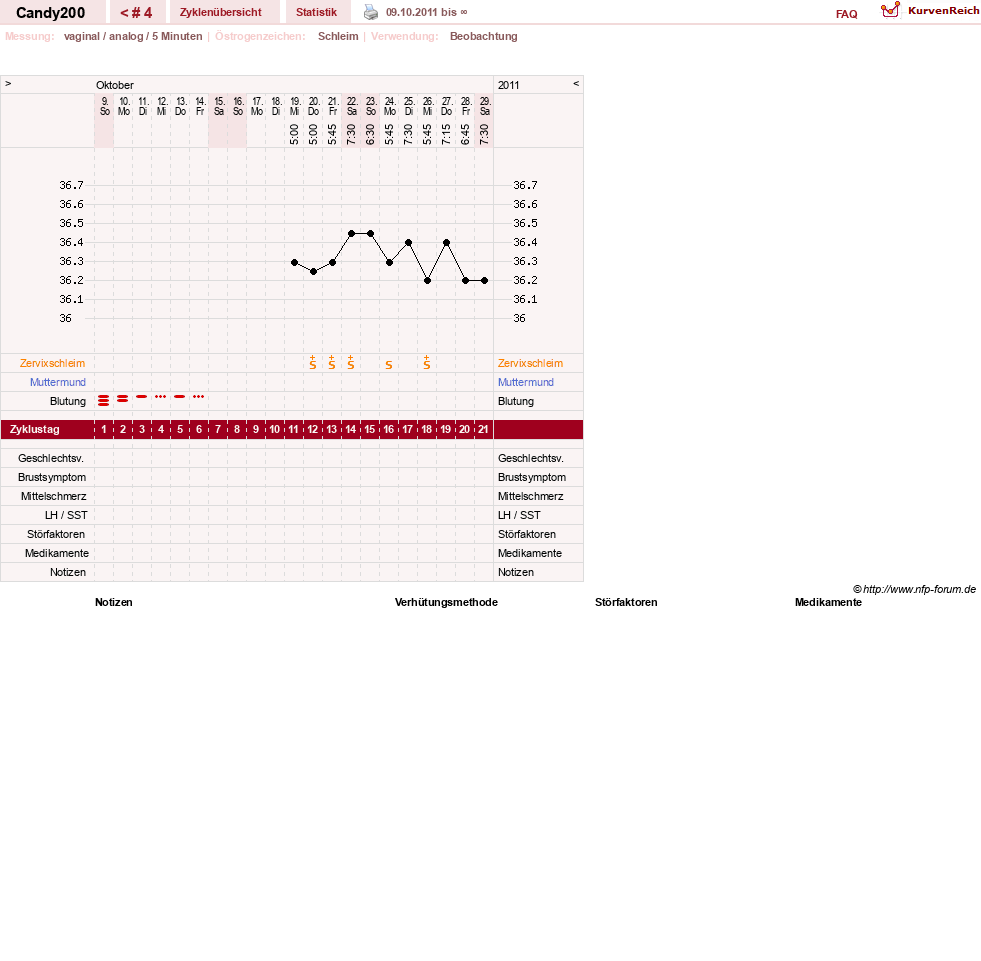This screenshot has width=981, height=961.
Task: Click the KurvenReich logo icon
Action: [x=890, y=10]
